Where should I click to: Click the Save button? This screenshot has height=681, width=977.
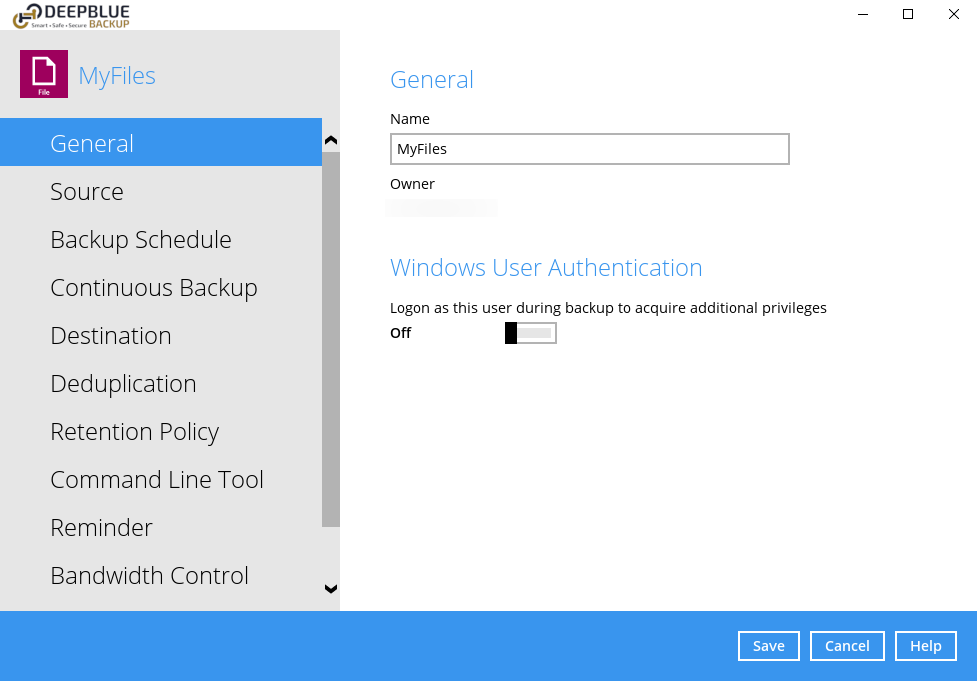pos(768,646)
